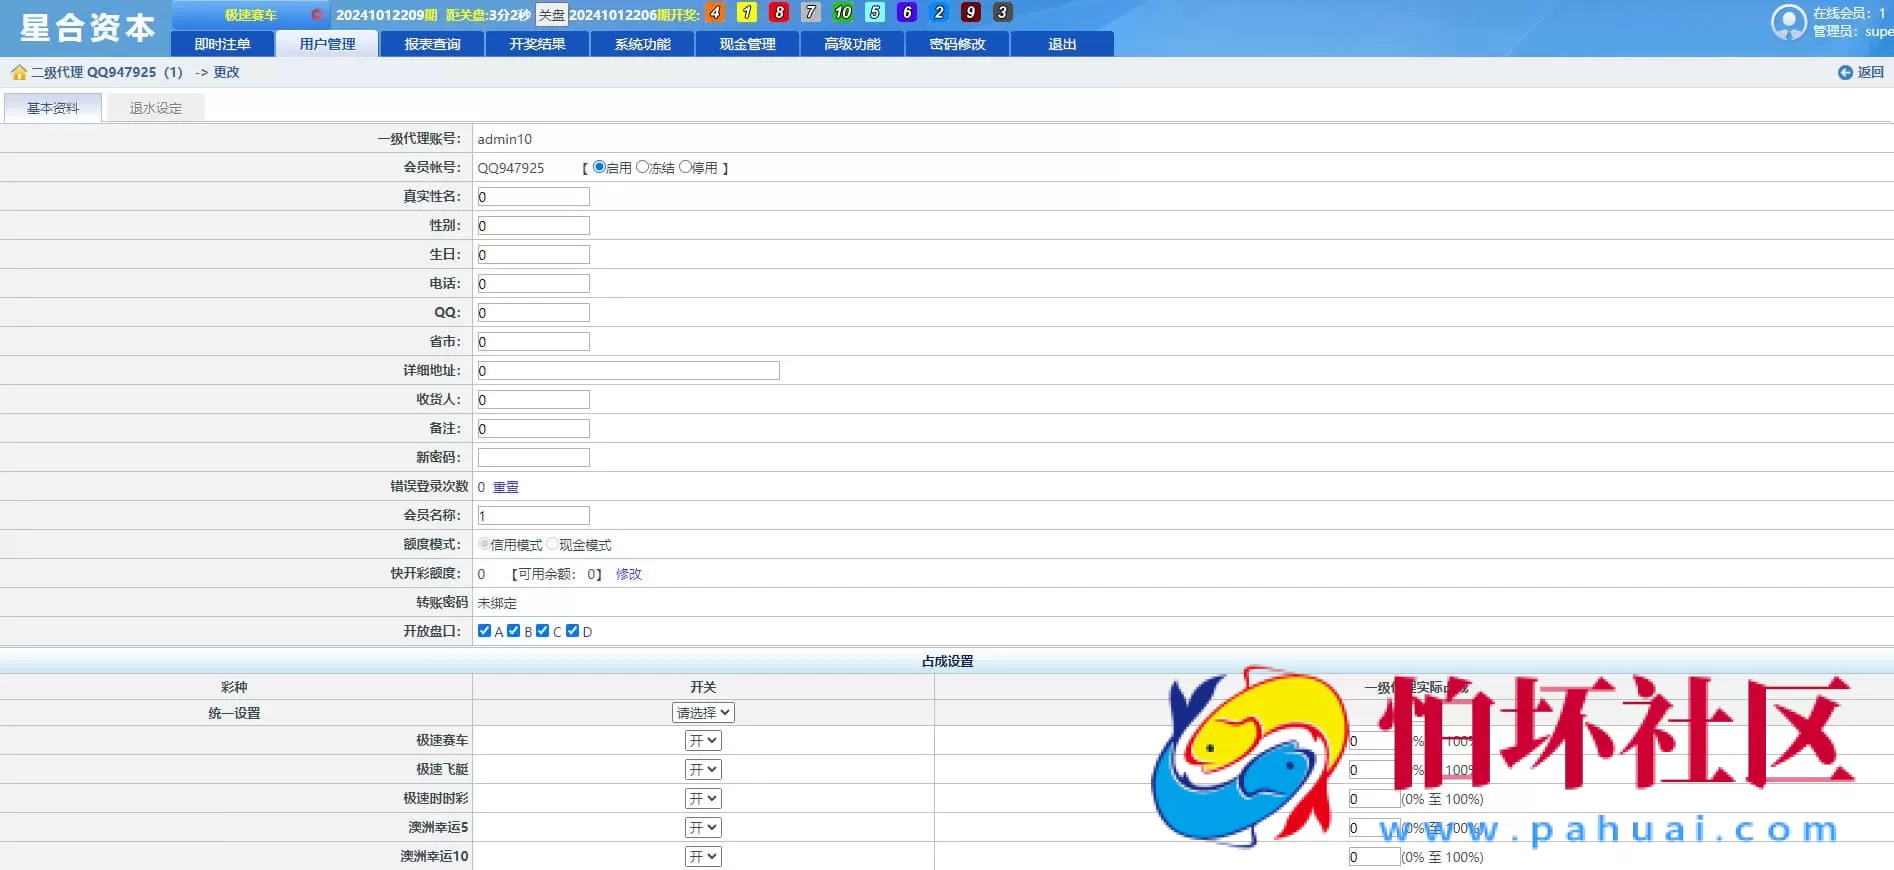Click cyan lottery ball number 5
1894x870 pixels.
point(875,12)
